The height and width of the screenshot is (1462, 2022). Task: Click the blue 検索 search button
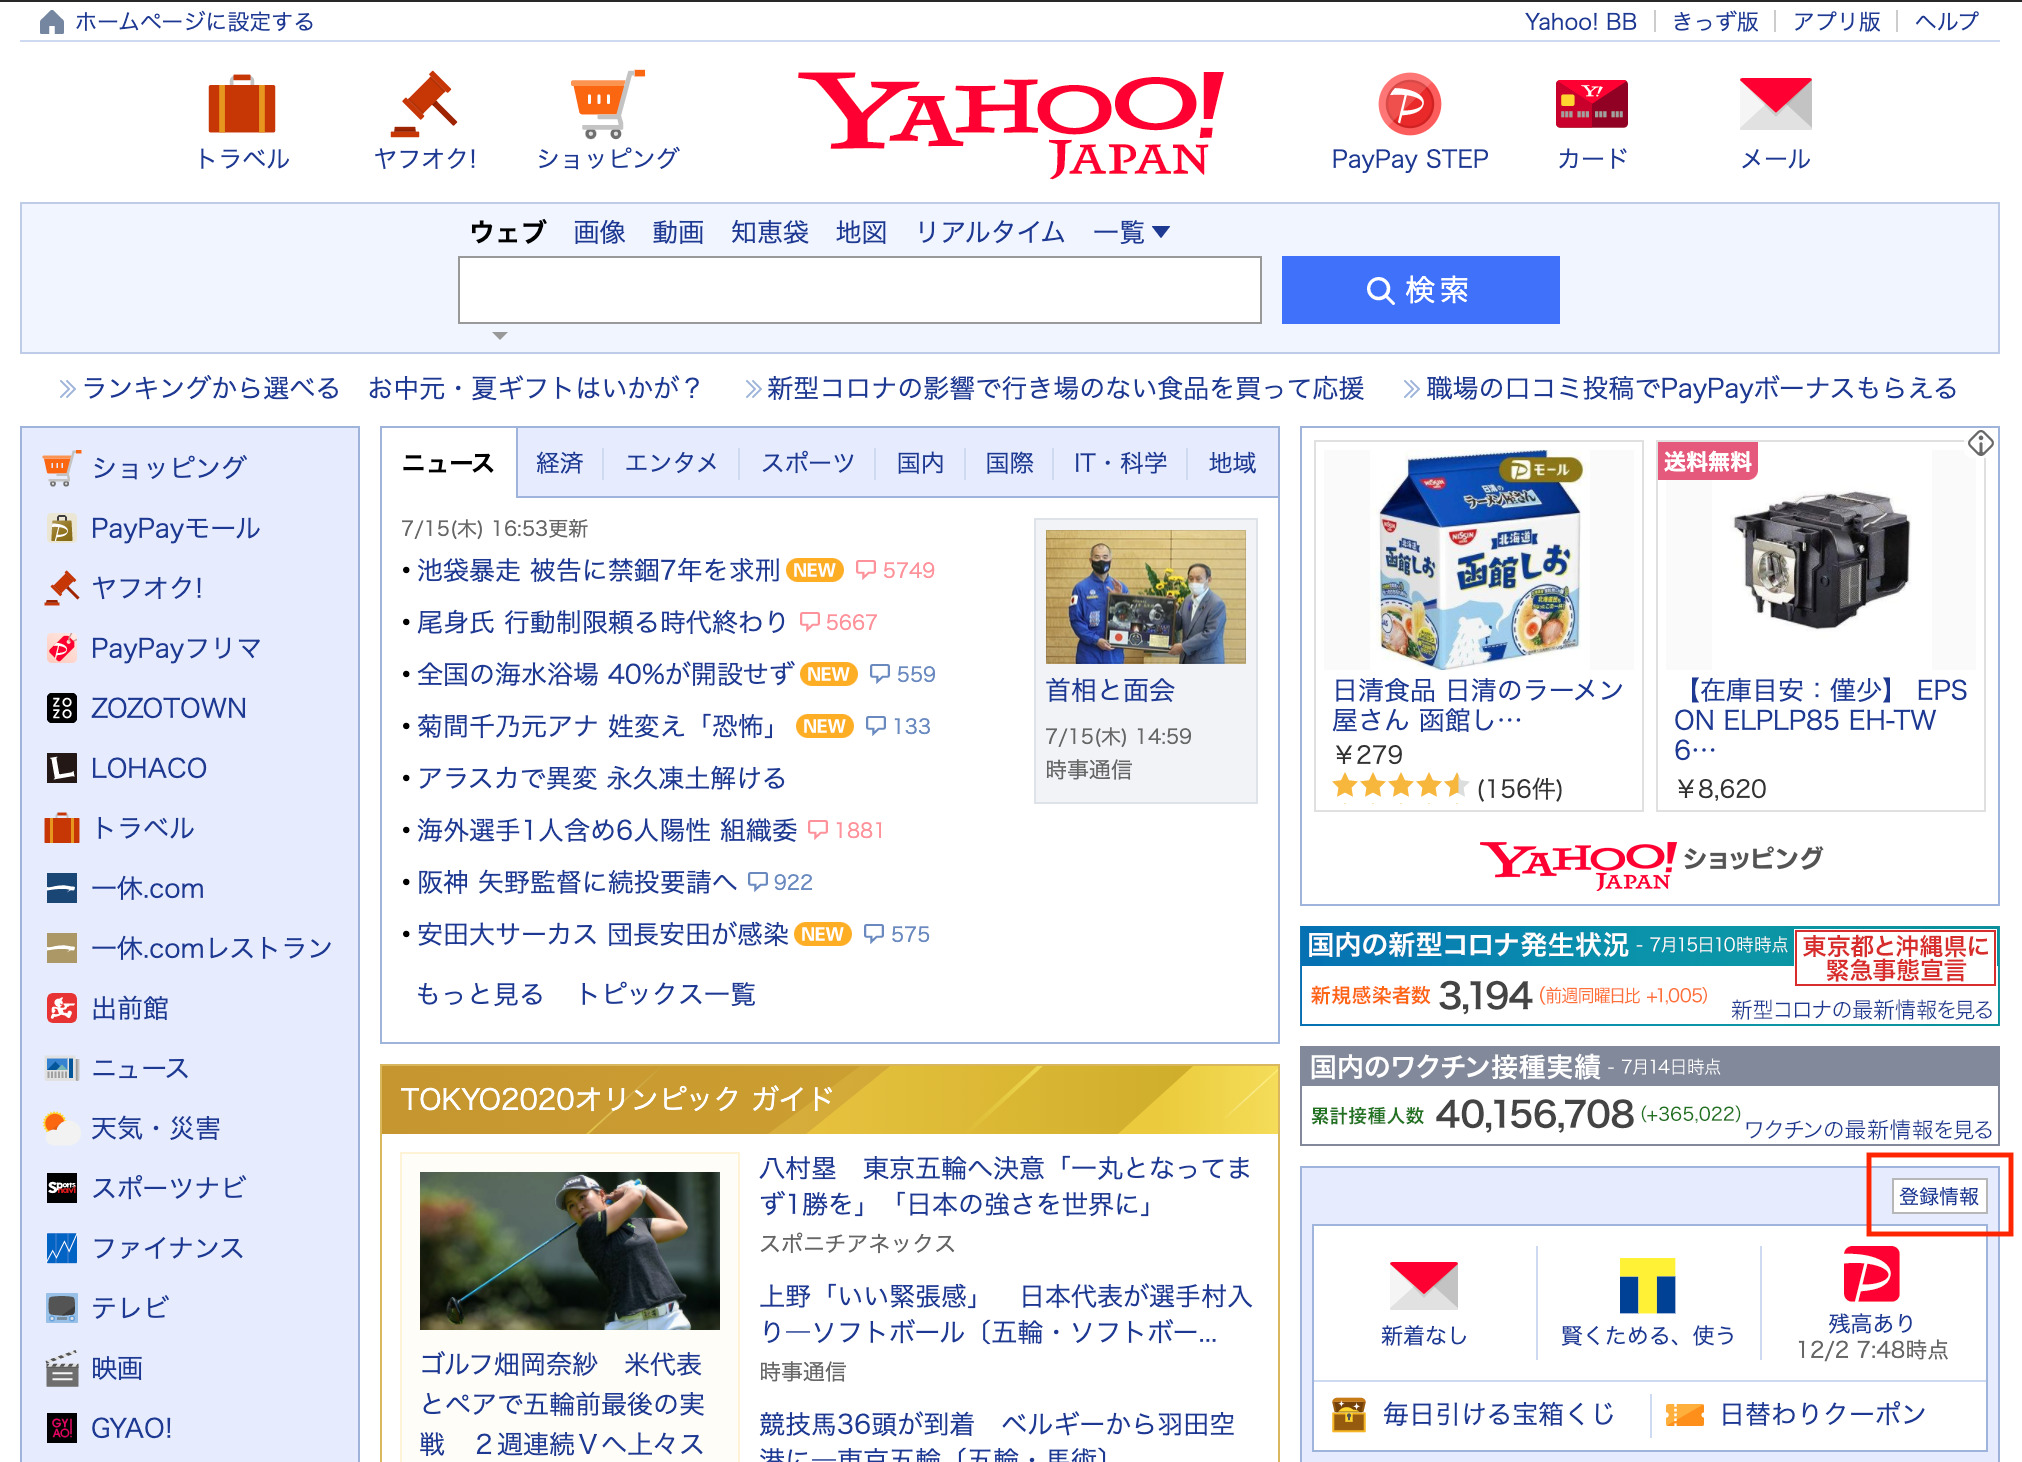[x=1420, y=290]
